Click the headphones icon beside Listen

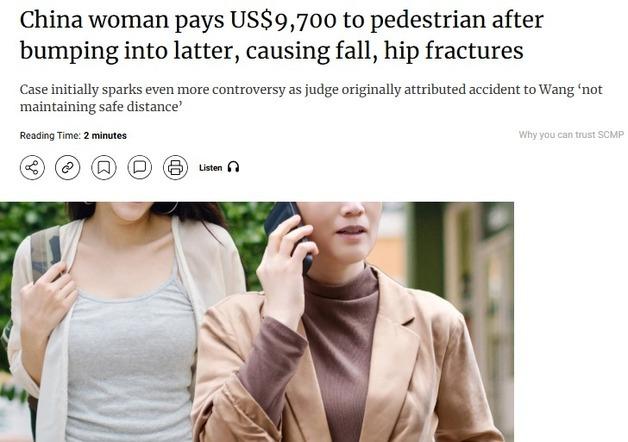[233, 167]
